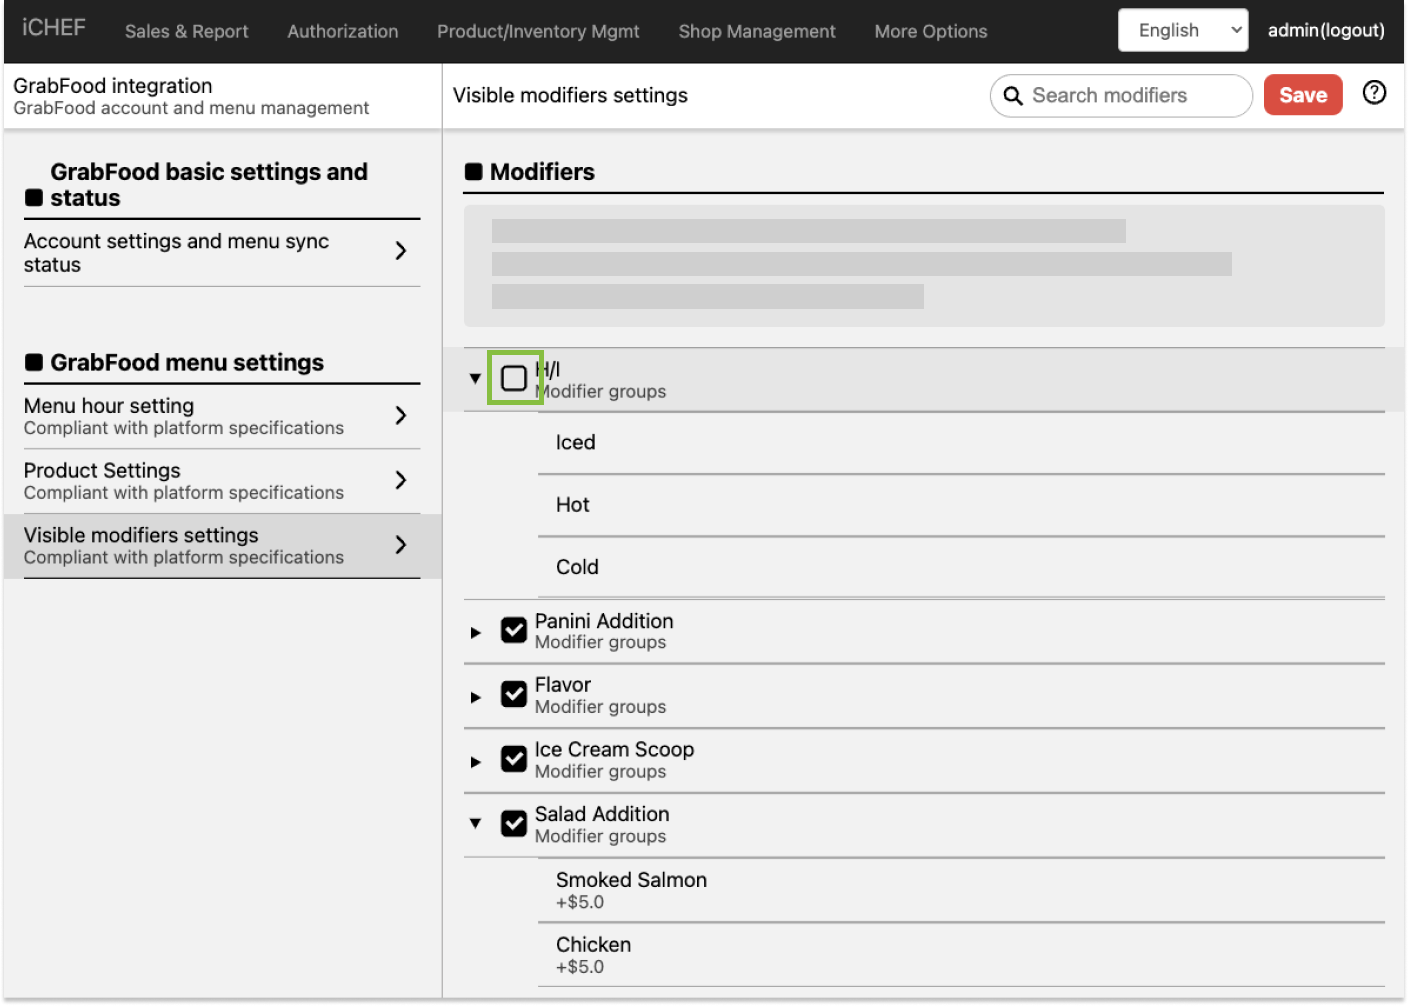Open the Sales & Report menu
1408x1006 pixels.
(x=186, y=31)
